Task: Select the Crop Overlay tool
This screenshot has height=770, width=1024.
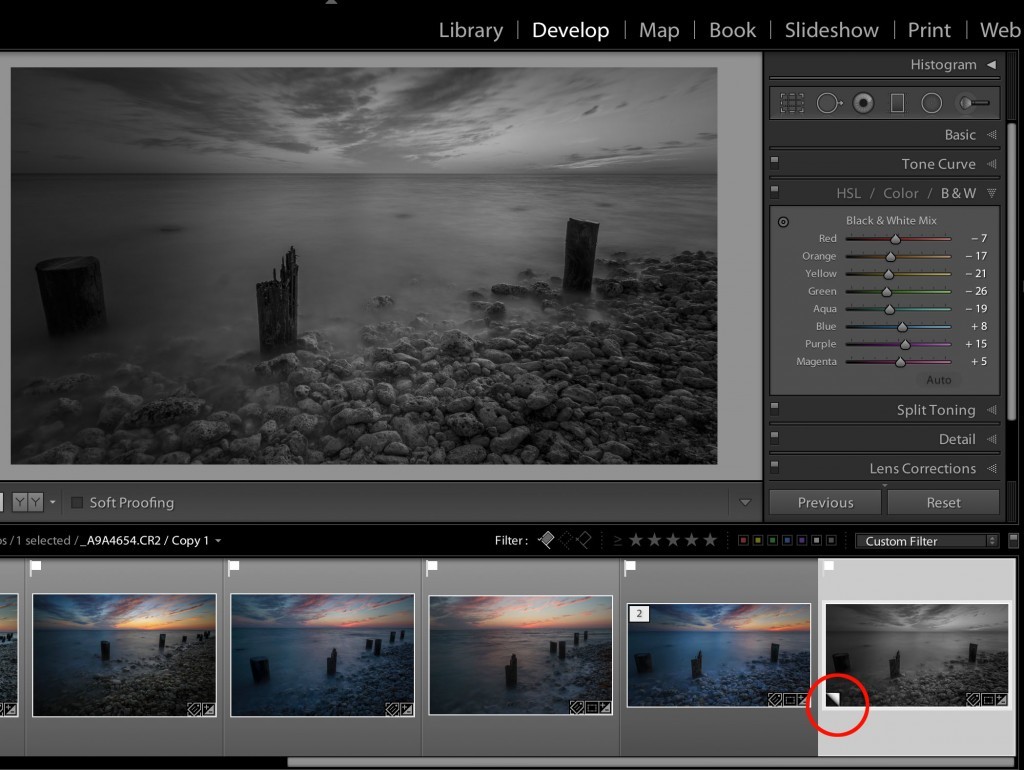Action: pyautogui.click(x=790, y=102)
